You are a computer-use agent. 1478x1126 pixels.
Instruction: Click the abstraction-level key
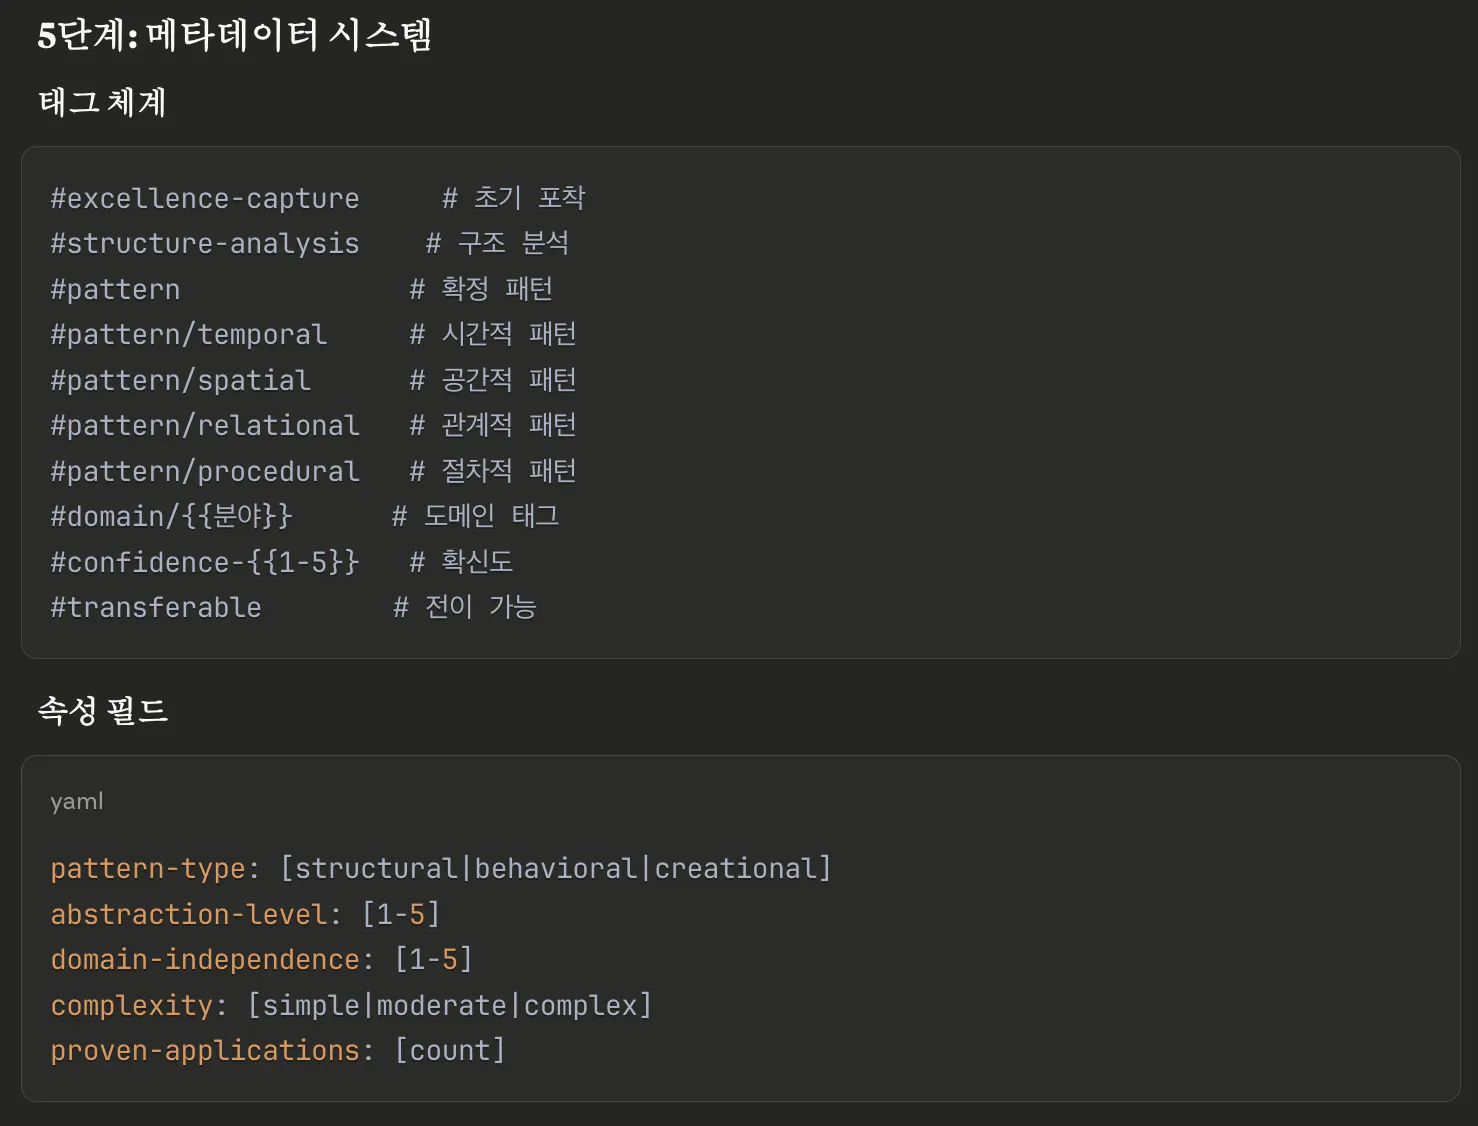click(189, 915)
